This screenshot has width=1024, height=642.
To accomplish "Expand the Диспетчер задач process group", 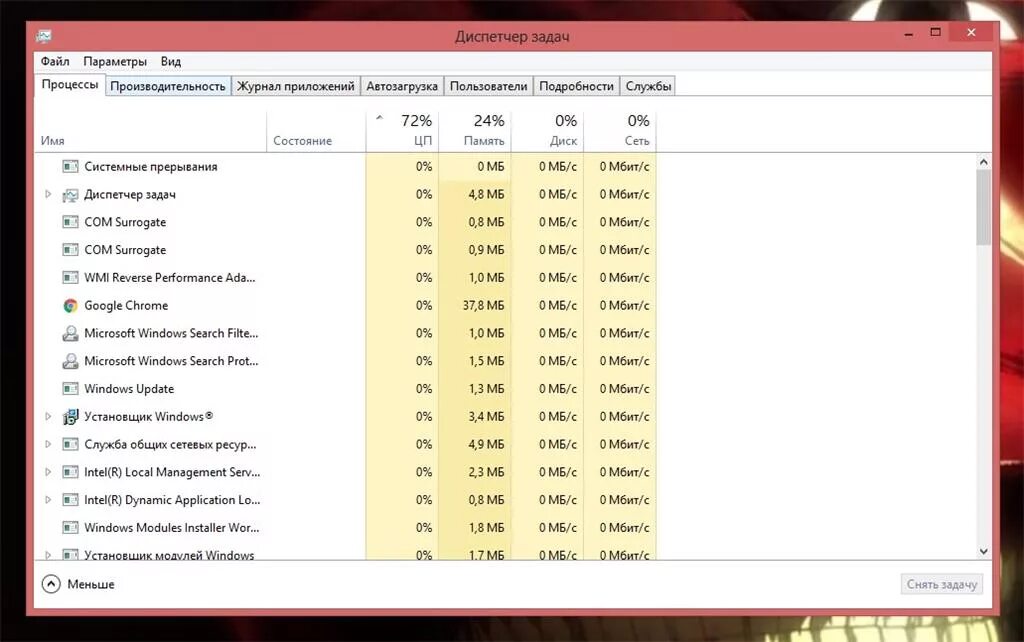I will pos(48,194).
